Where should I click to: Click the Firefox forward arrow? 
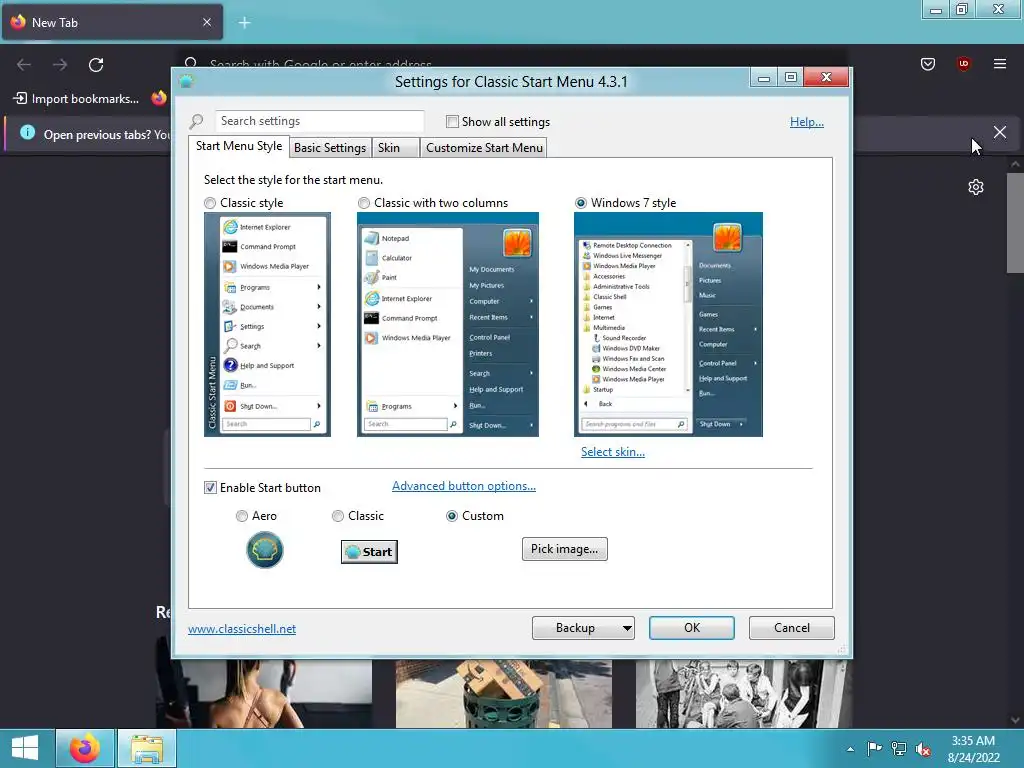click(60, 64)
